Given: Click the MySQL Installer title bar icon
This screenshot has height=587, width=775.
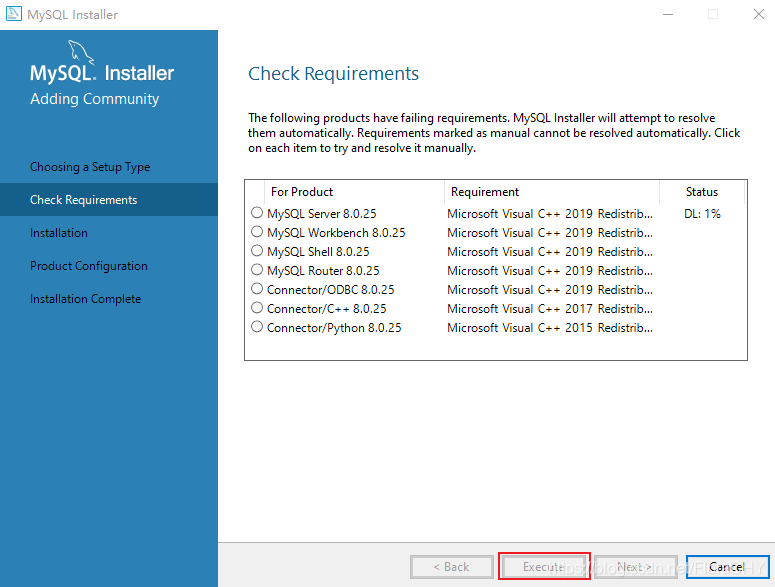Looking at the screenshot, I should click(14, 14).
